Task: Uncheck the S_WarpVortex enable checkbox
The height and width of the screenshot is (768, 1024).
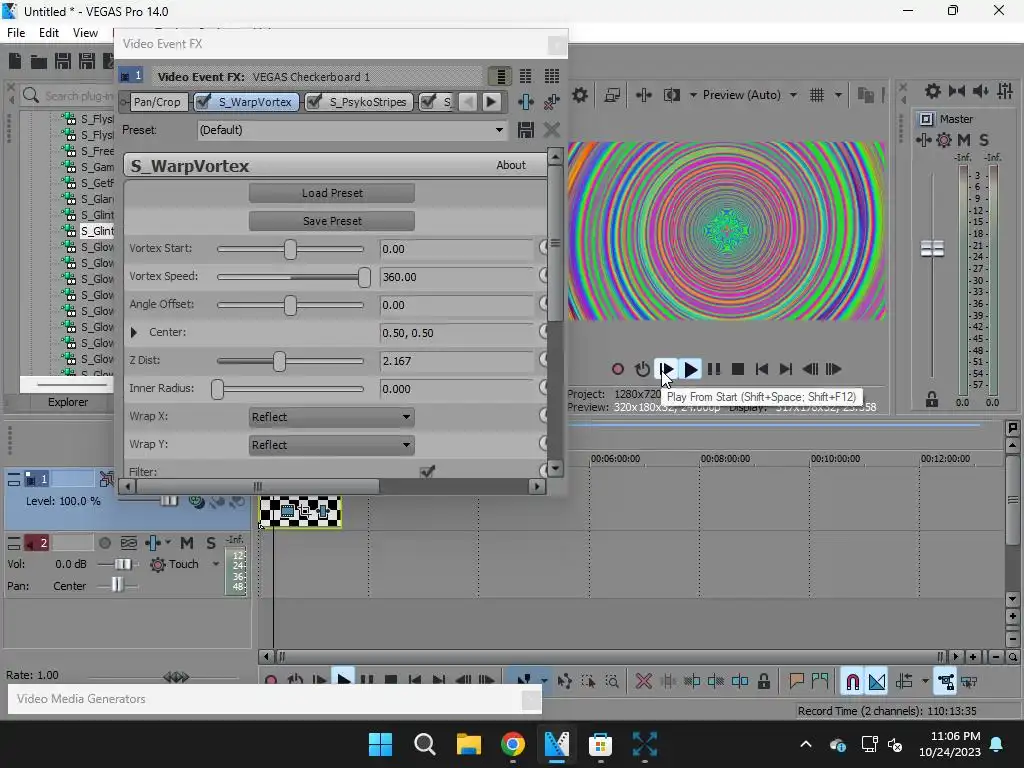Action: click(x=203, y=101)
